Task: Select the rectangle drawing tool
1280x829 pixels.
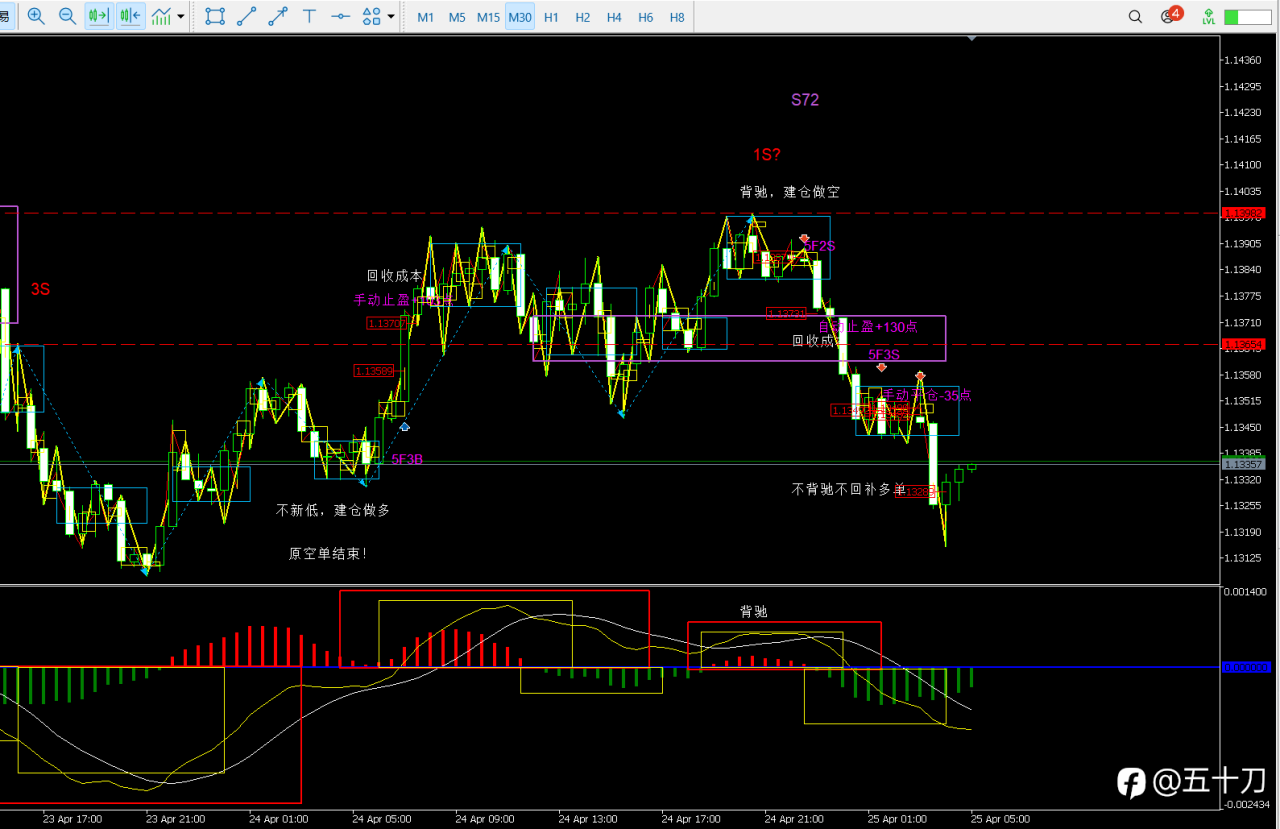Action: coord(215,16)
